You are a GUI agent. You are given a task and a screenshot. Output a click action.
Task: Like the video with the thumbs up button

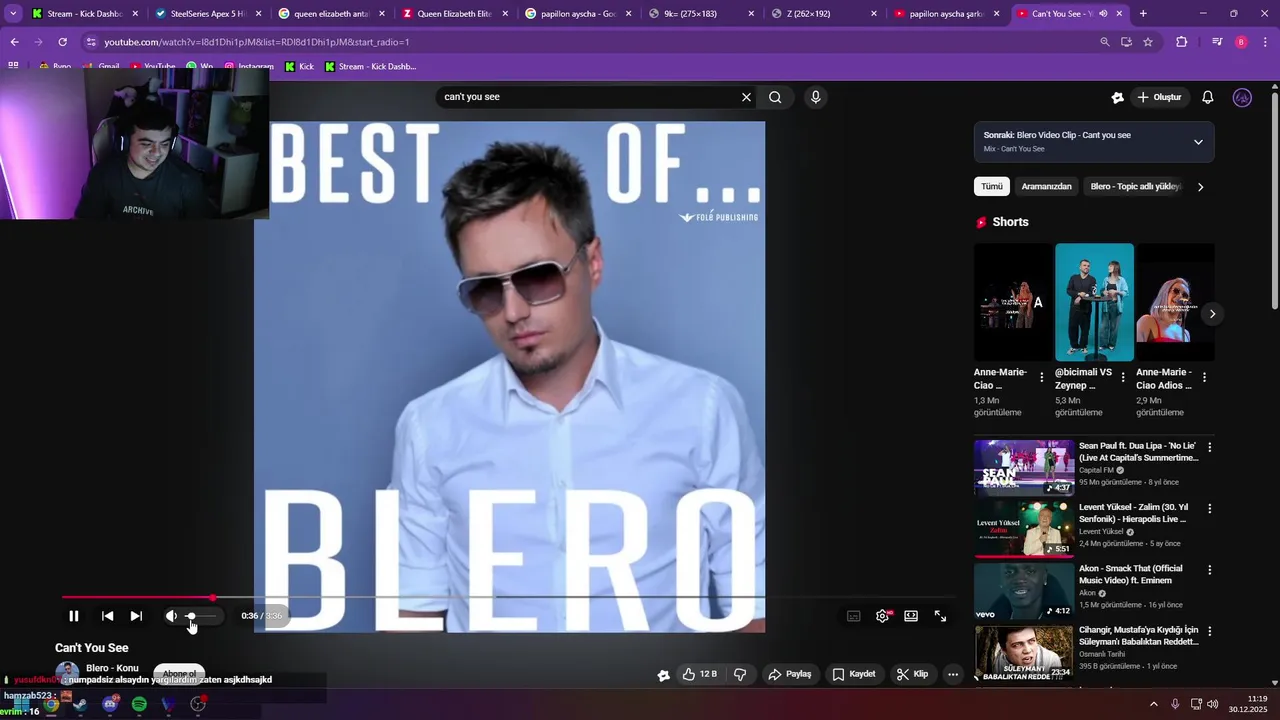(x=699, y=674)
